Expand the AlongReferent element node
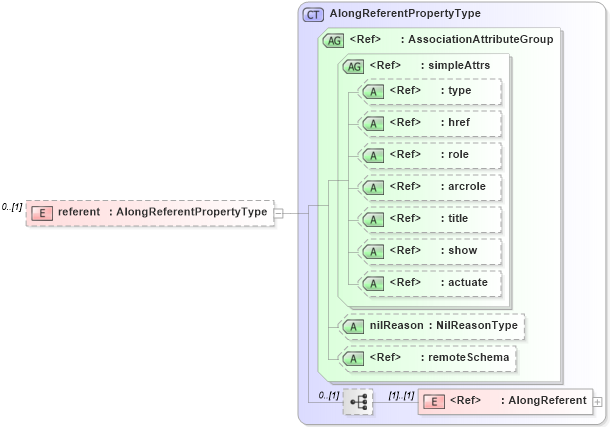The width and height of the screenshot is (610, 427). tap(598, 402)
